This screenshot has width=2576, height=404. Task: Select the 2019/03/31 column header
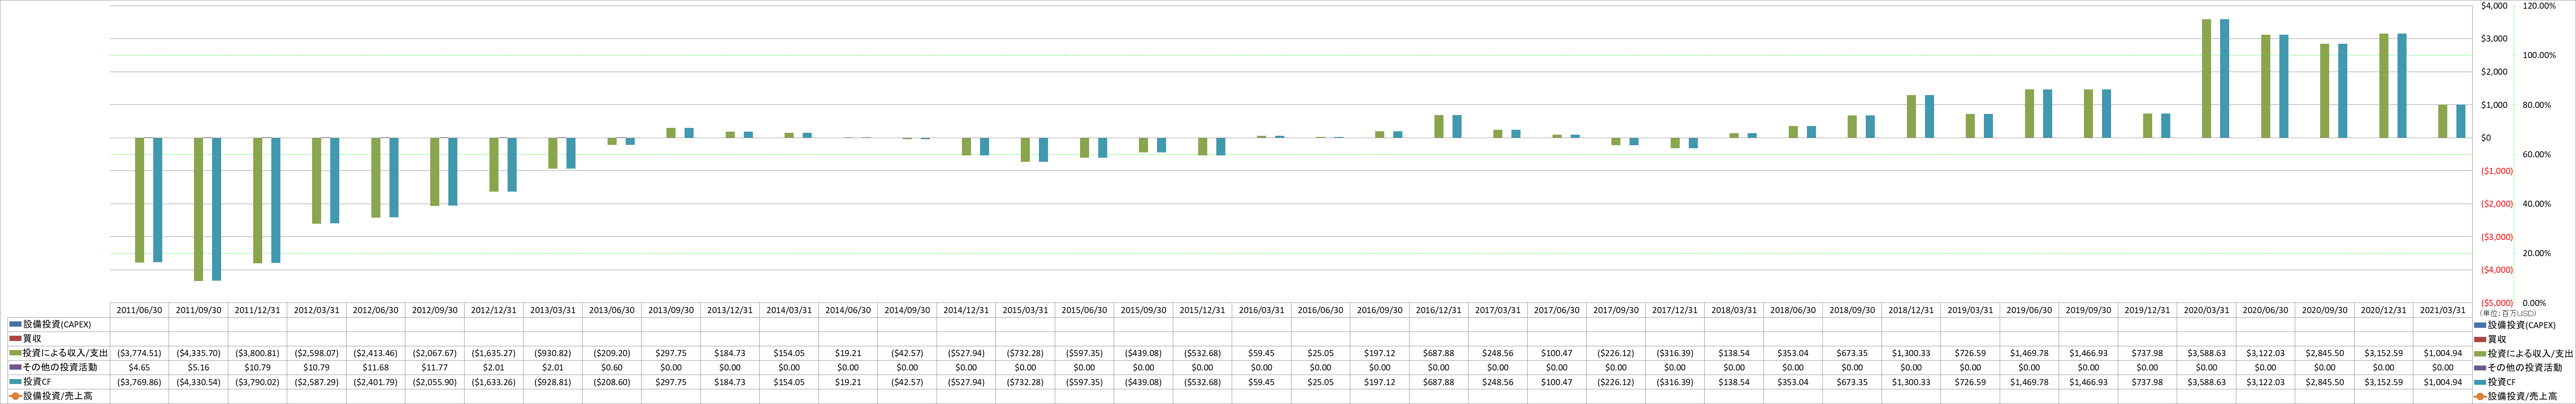[x=1970, y=310]
